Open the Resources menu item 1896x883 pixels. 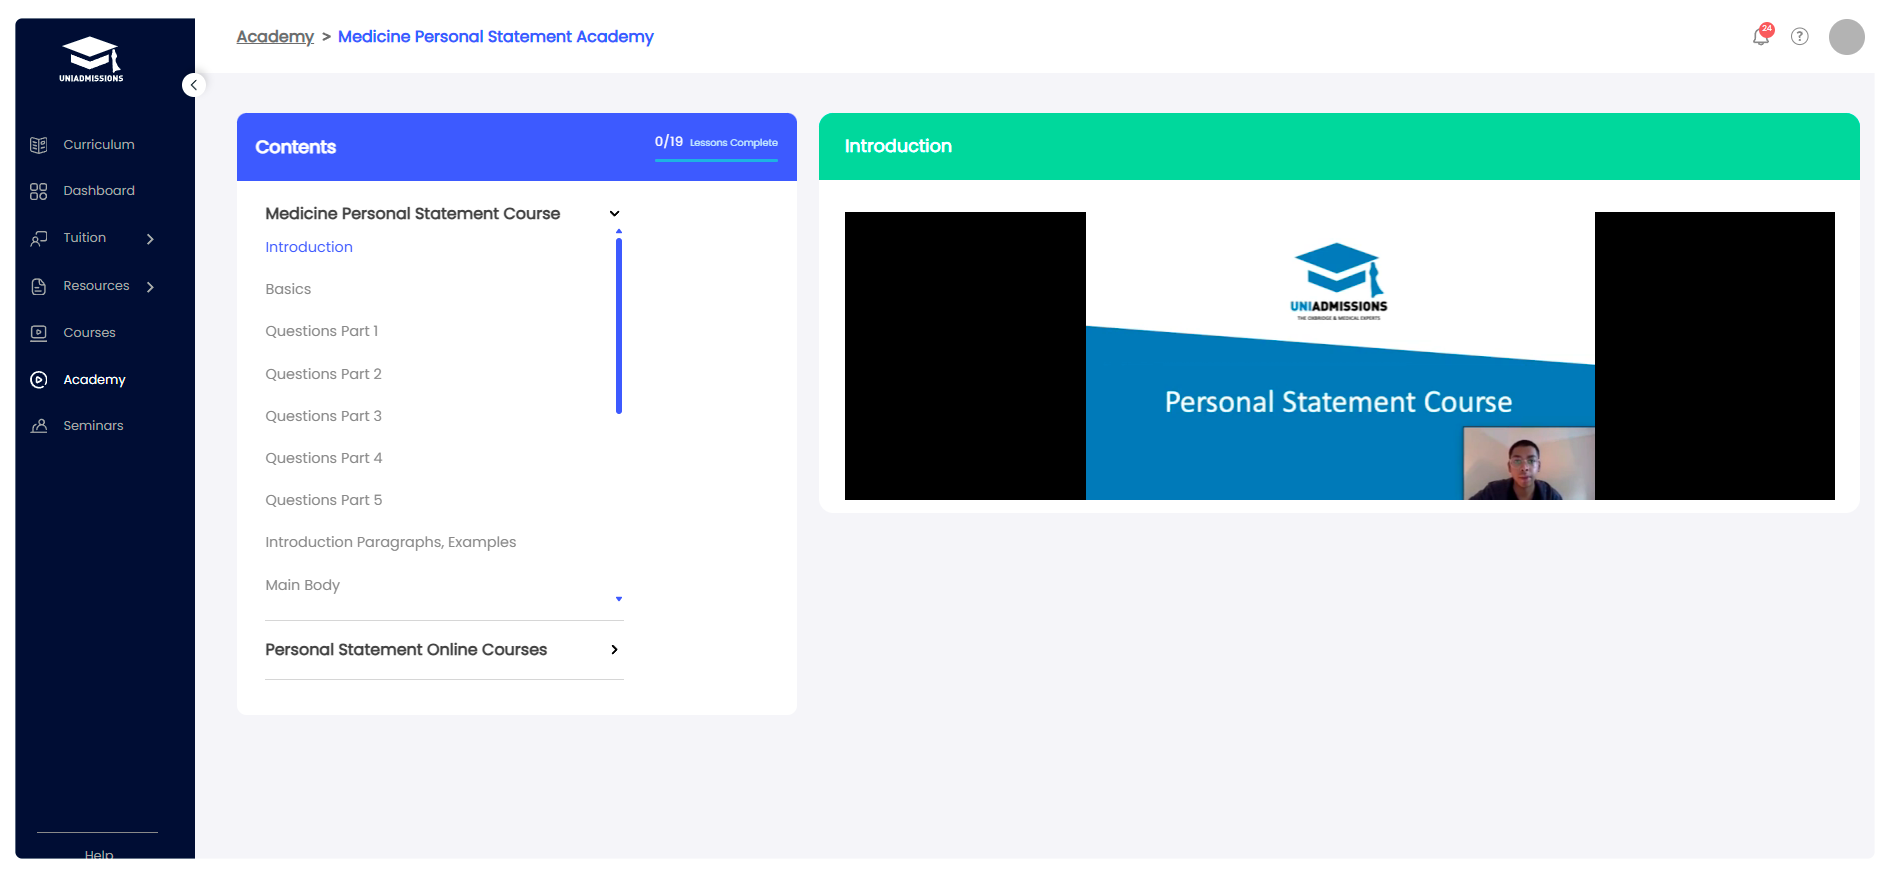tap(96, 286)
